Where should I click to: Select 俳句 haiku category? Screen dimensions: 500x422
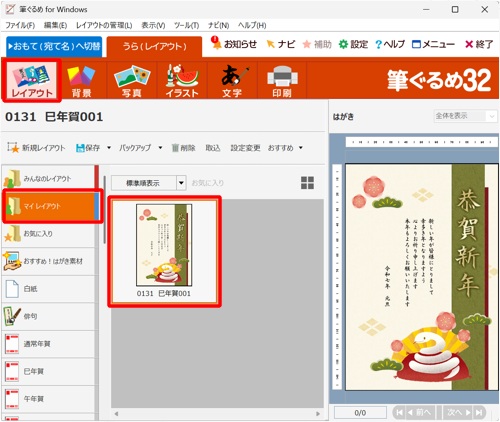(49, 316)
